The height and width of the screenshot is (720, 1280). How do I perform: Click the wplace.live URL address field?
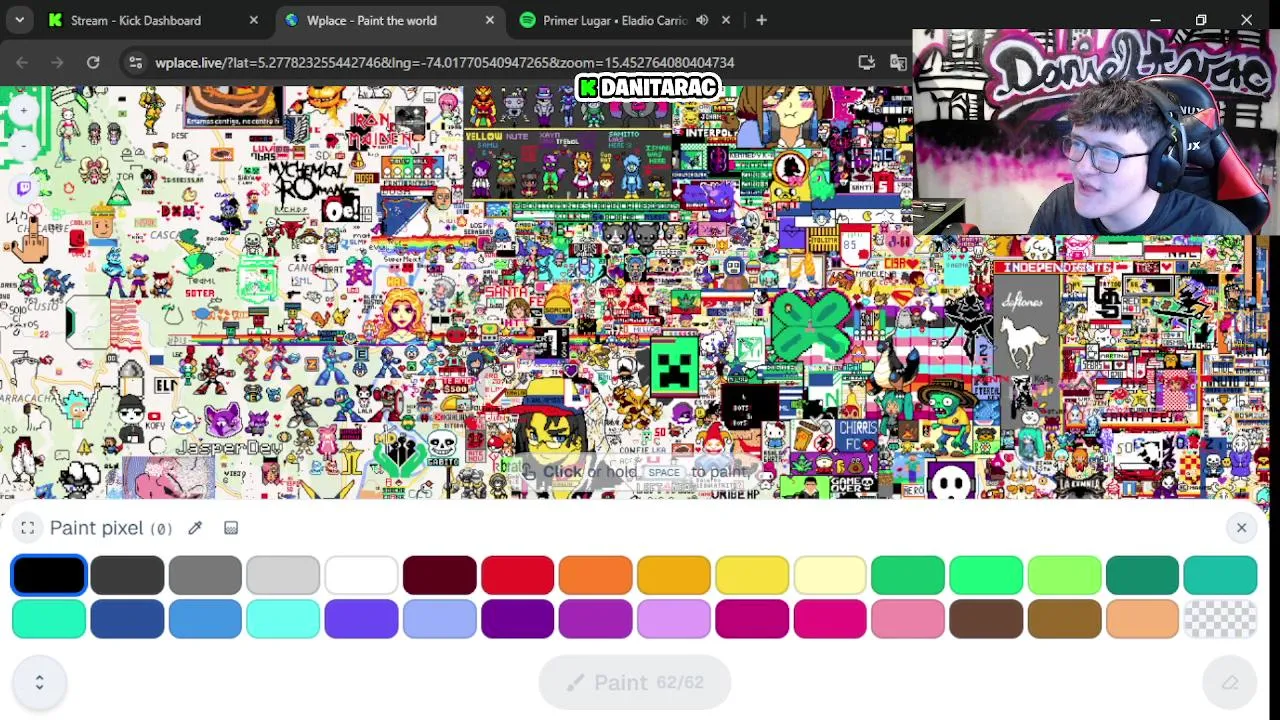click(445, 62)
